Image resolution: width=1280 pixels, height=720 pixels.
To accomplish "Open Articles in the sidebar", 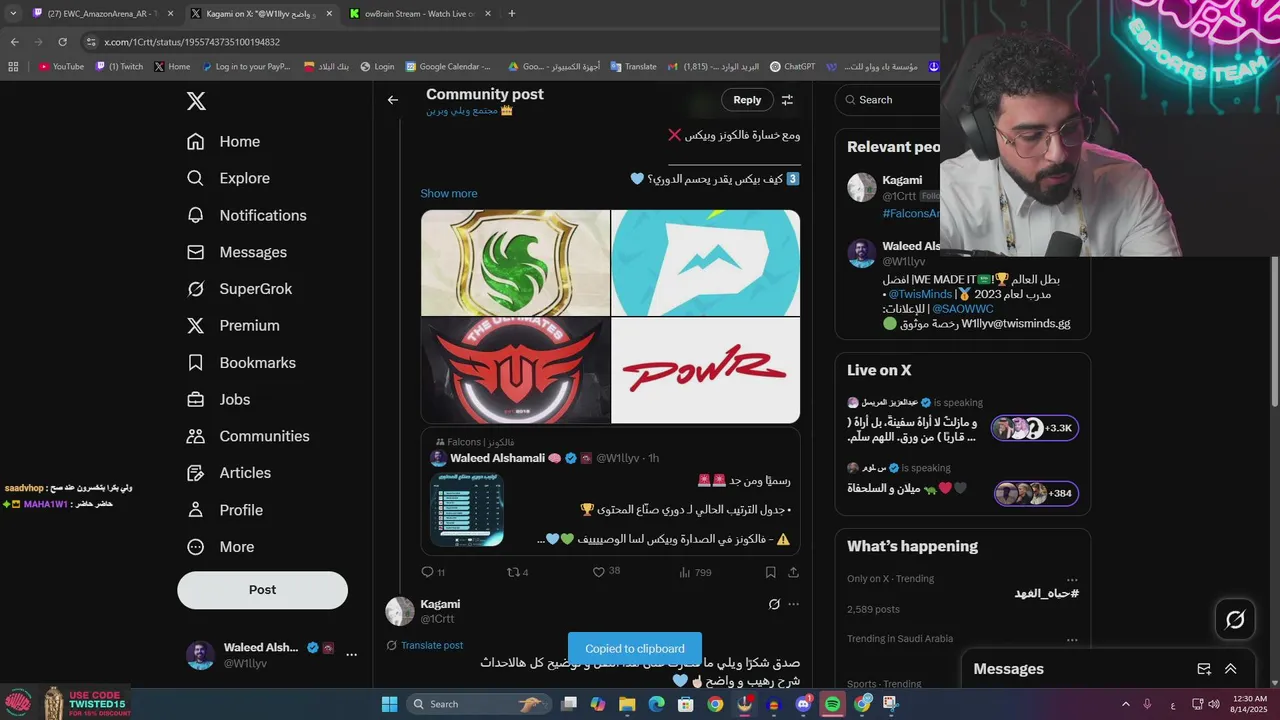I will pyautogui.click(x=228, y=473).
